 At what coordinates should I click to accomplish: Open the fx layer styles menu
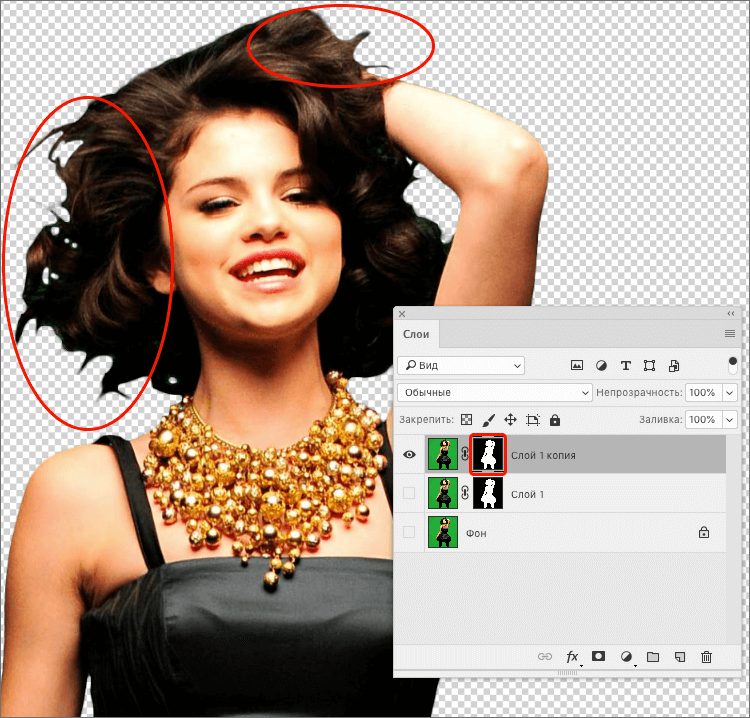coord(573,657)
